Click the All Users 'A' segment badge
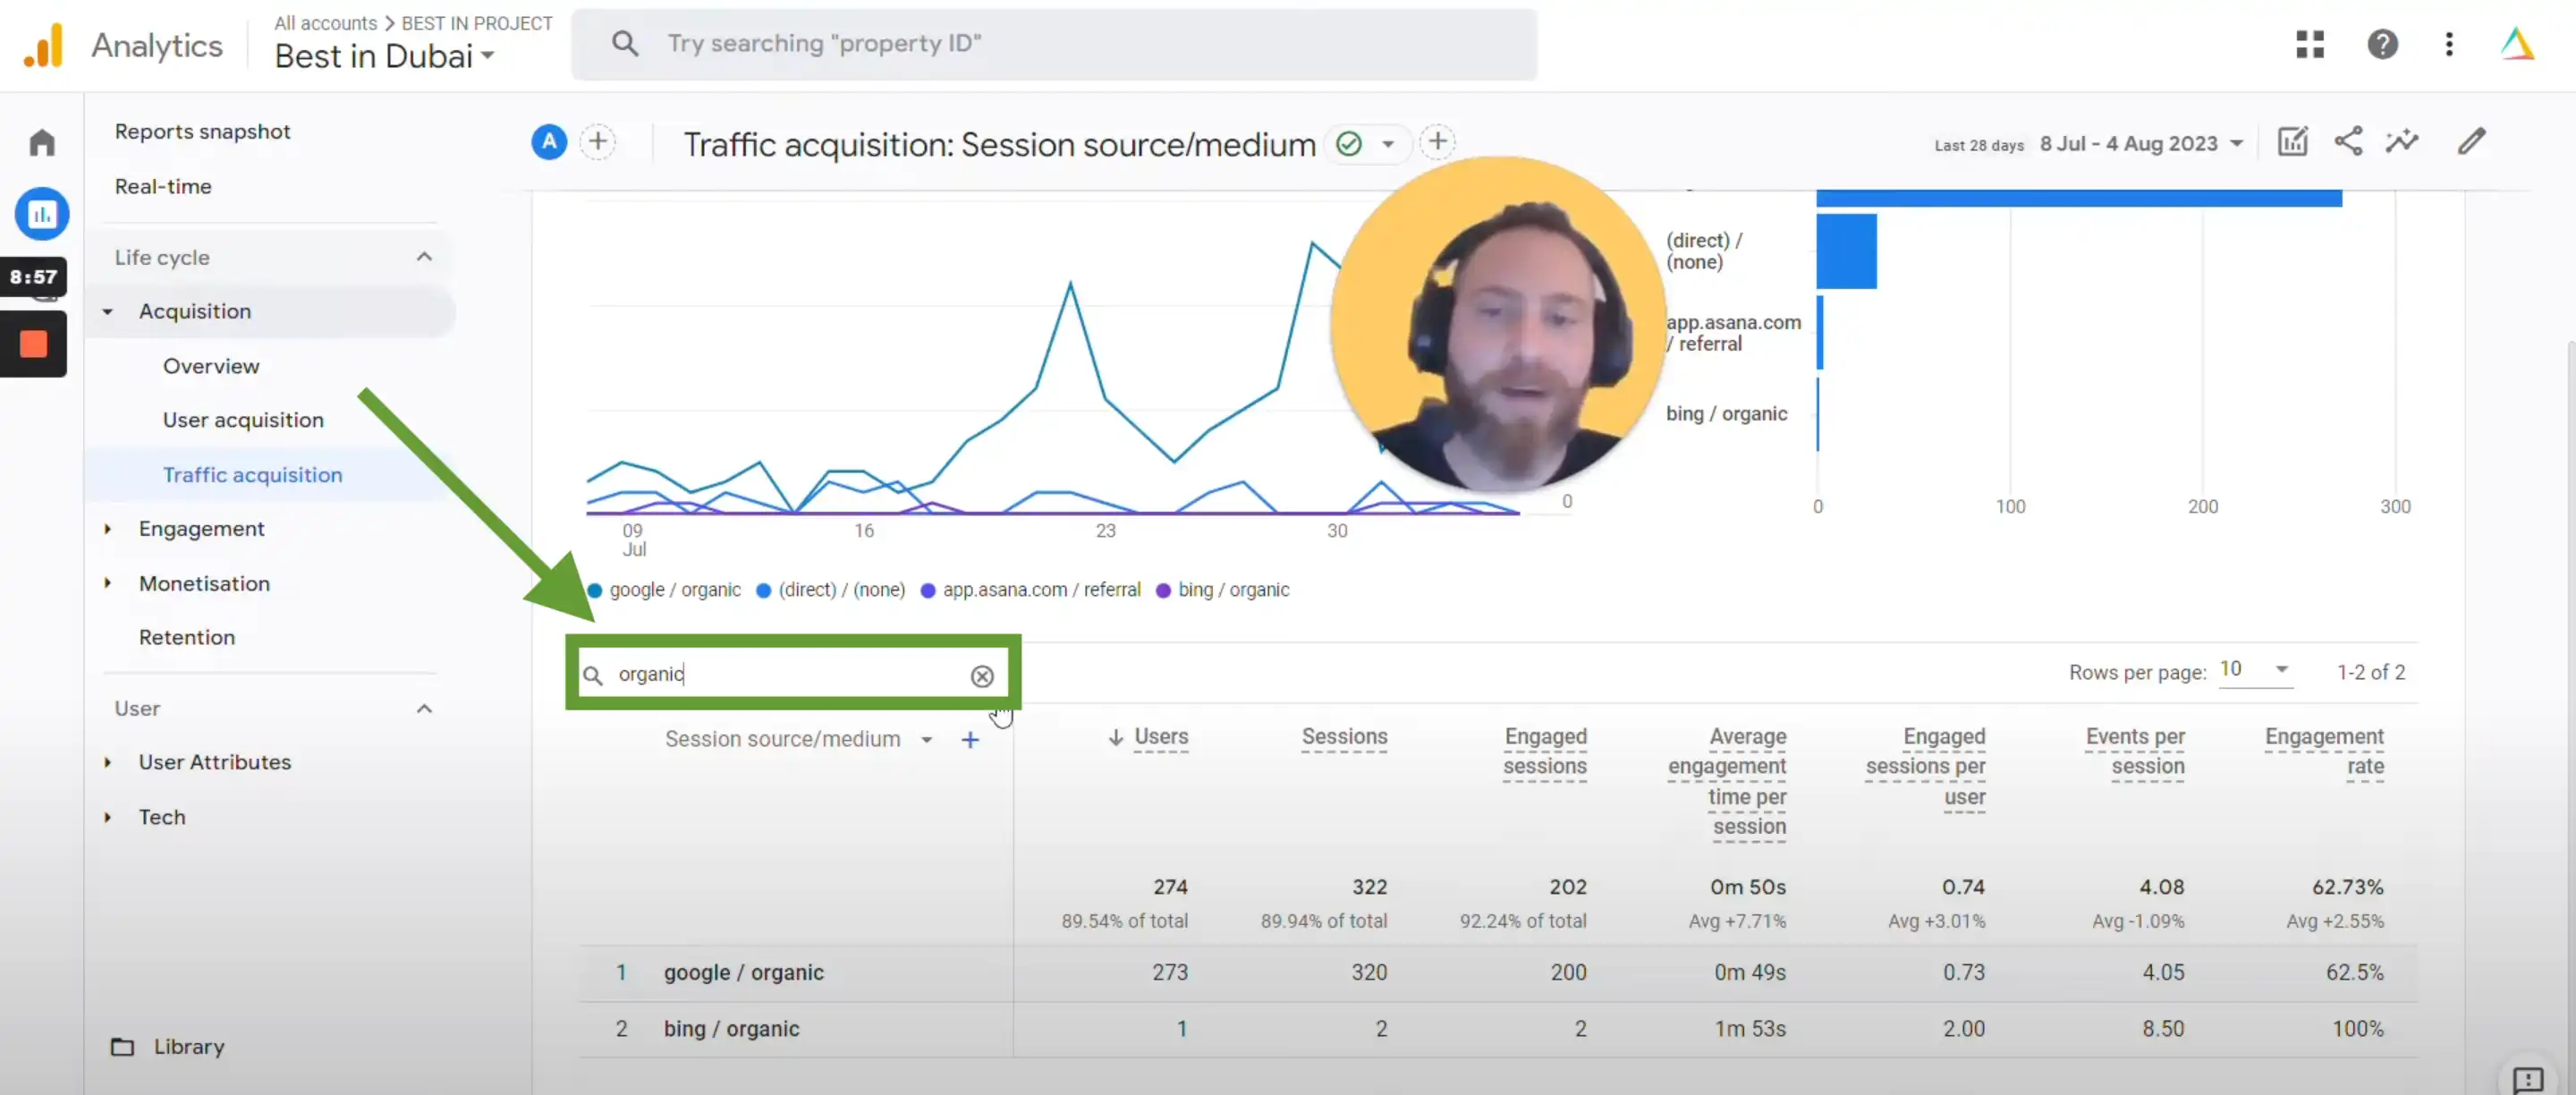This screenshot has height=1095, width=2576. pyautogui.click(x=549, y=142)
